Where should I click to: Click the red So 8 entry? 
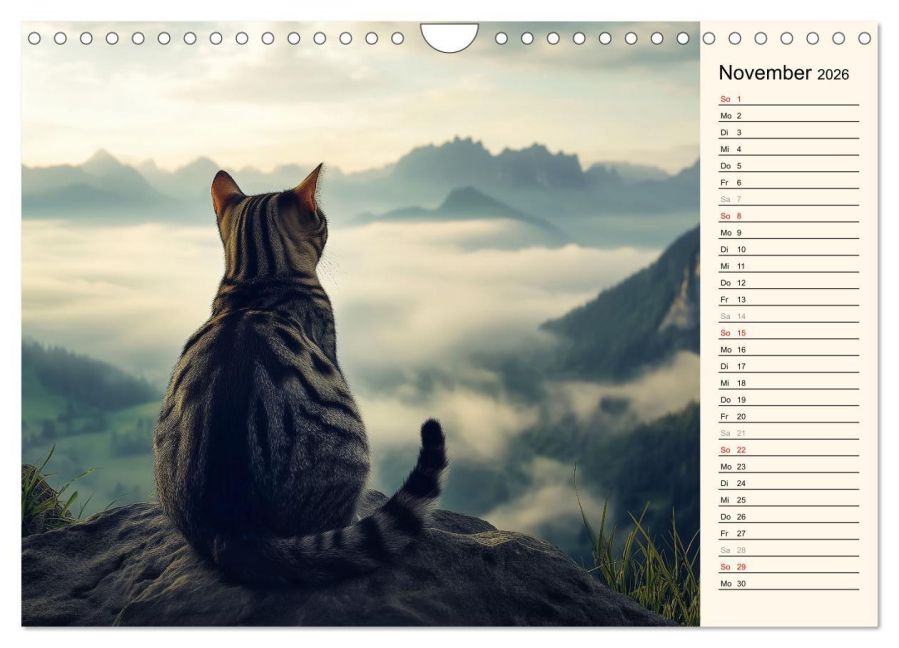[788, 216]
